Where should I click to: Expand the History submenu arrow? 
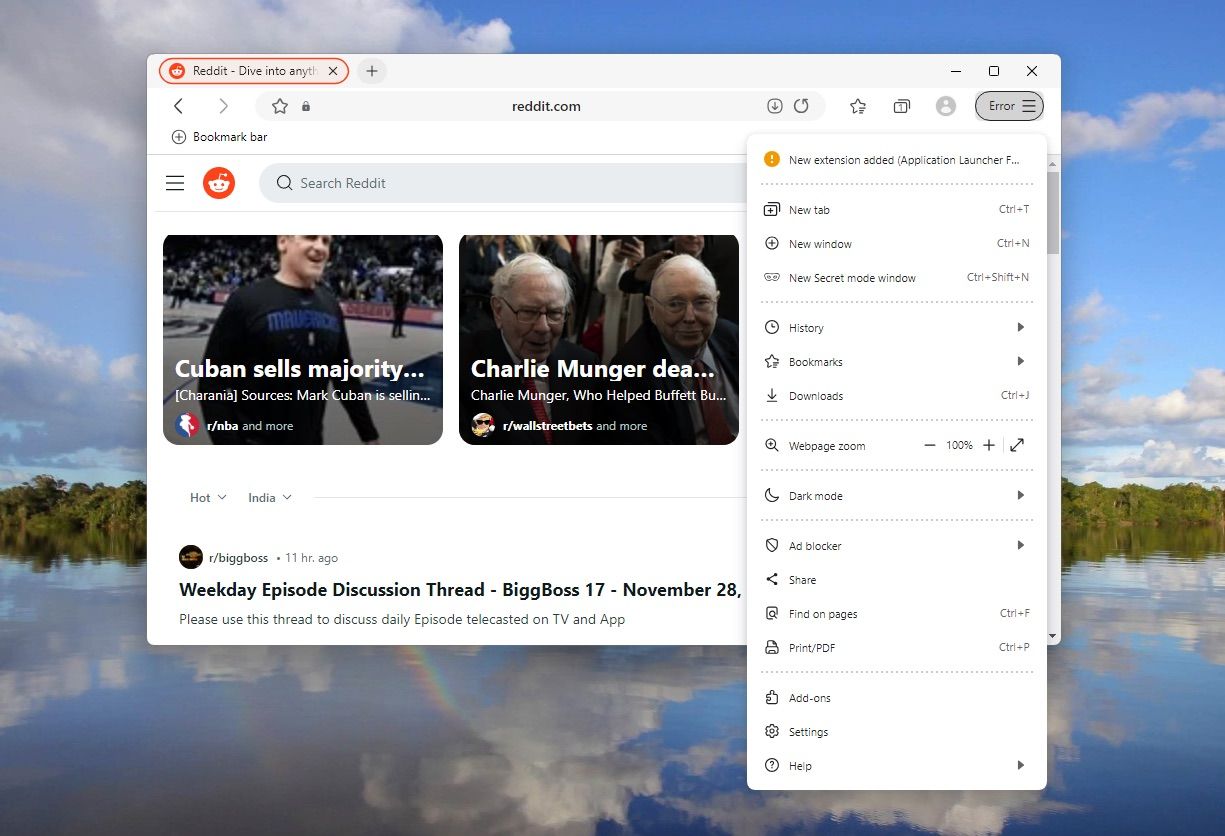pyautogui.click(x=1020, y=327)
